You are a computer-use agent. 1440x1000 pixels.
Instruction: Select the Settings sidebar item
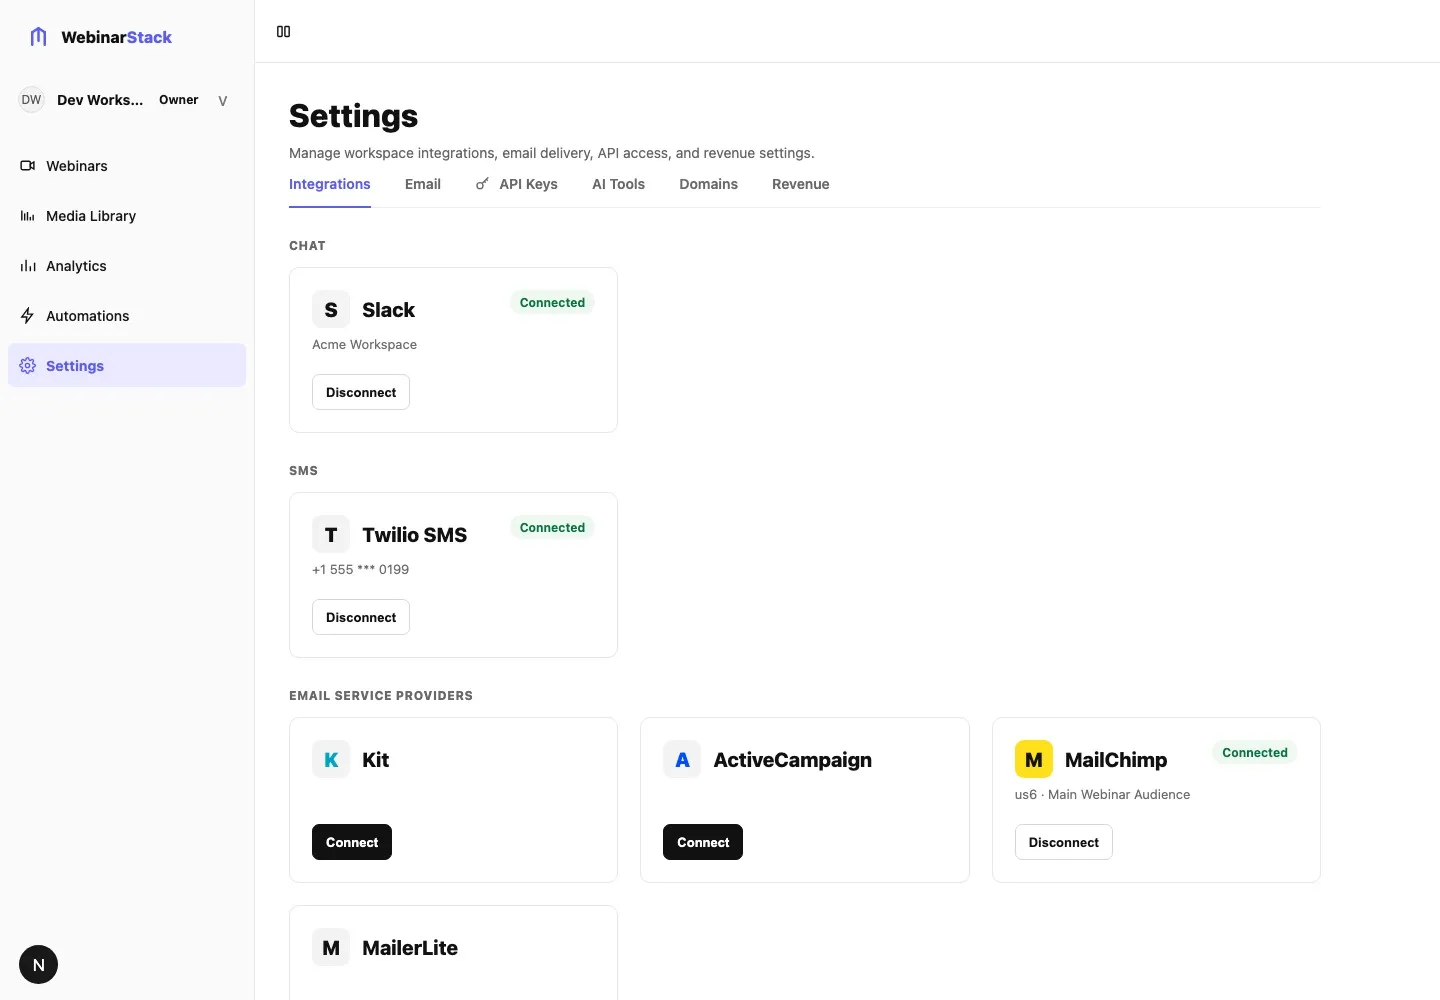pos(127,366)
